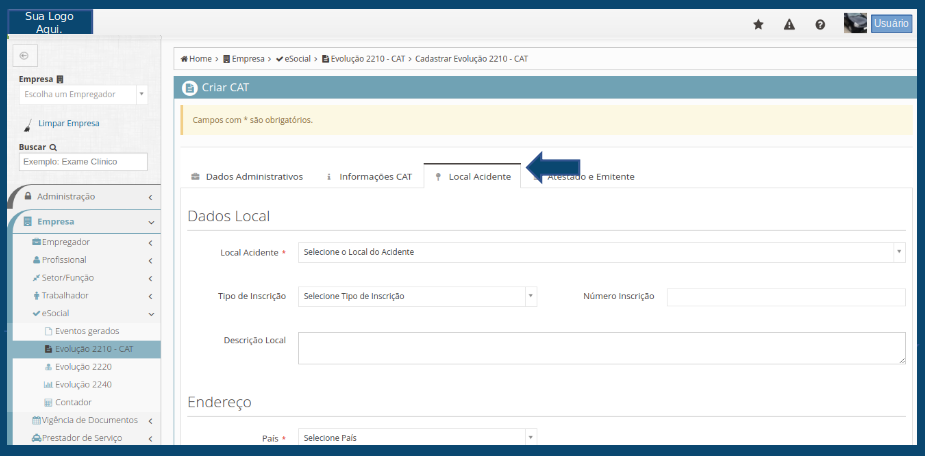Click the Limpar Empresa link

(x=68, y=124)
